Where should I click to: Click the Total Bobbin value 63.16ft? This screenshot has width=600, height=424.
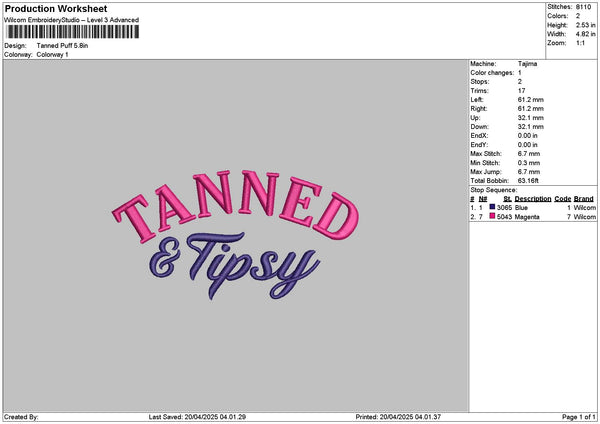pyautogui.click(x=528, y=181)
